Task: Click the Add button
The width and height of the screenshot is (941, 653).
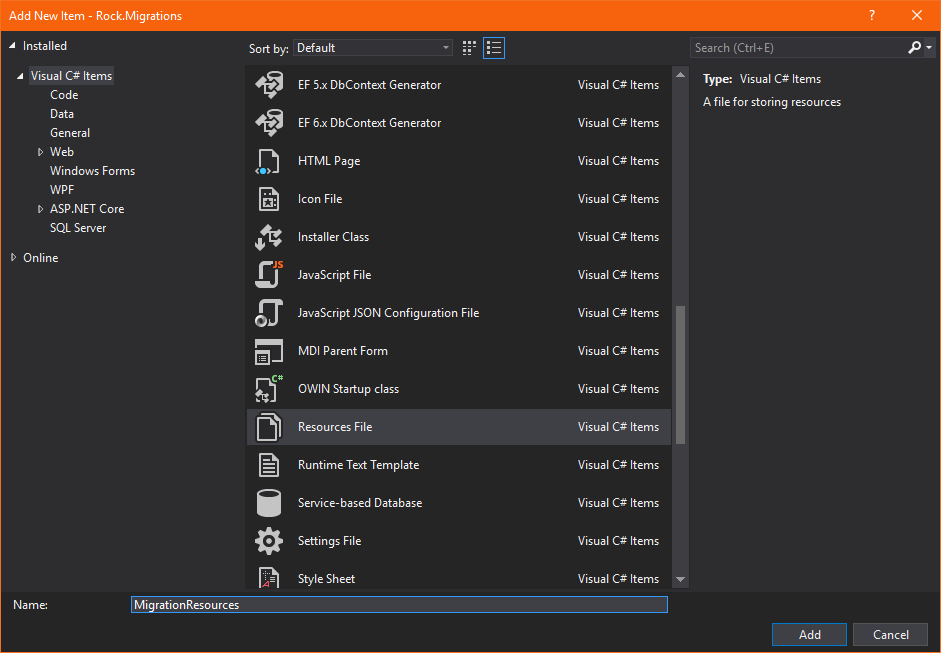Action: [x=809, y=634]
